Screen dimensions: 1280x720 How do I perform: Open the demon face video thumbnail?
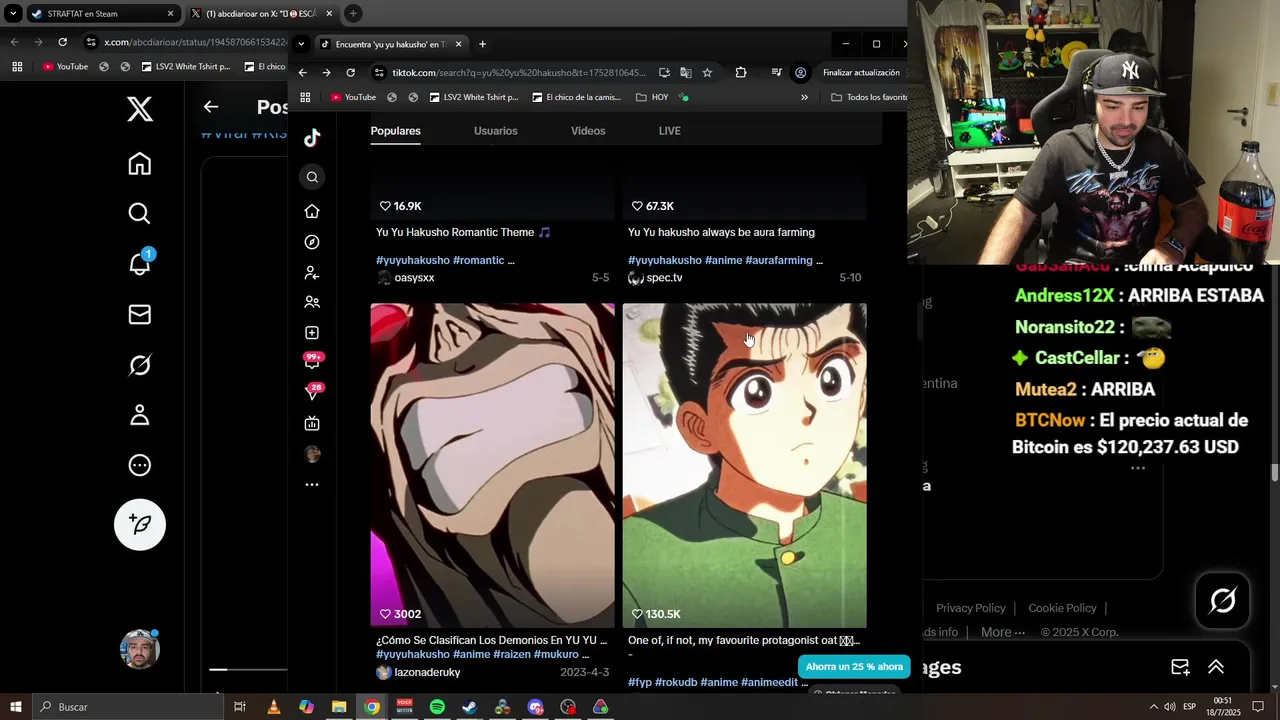tap(492, 465)
